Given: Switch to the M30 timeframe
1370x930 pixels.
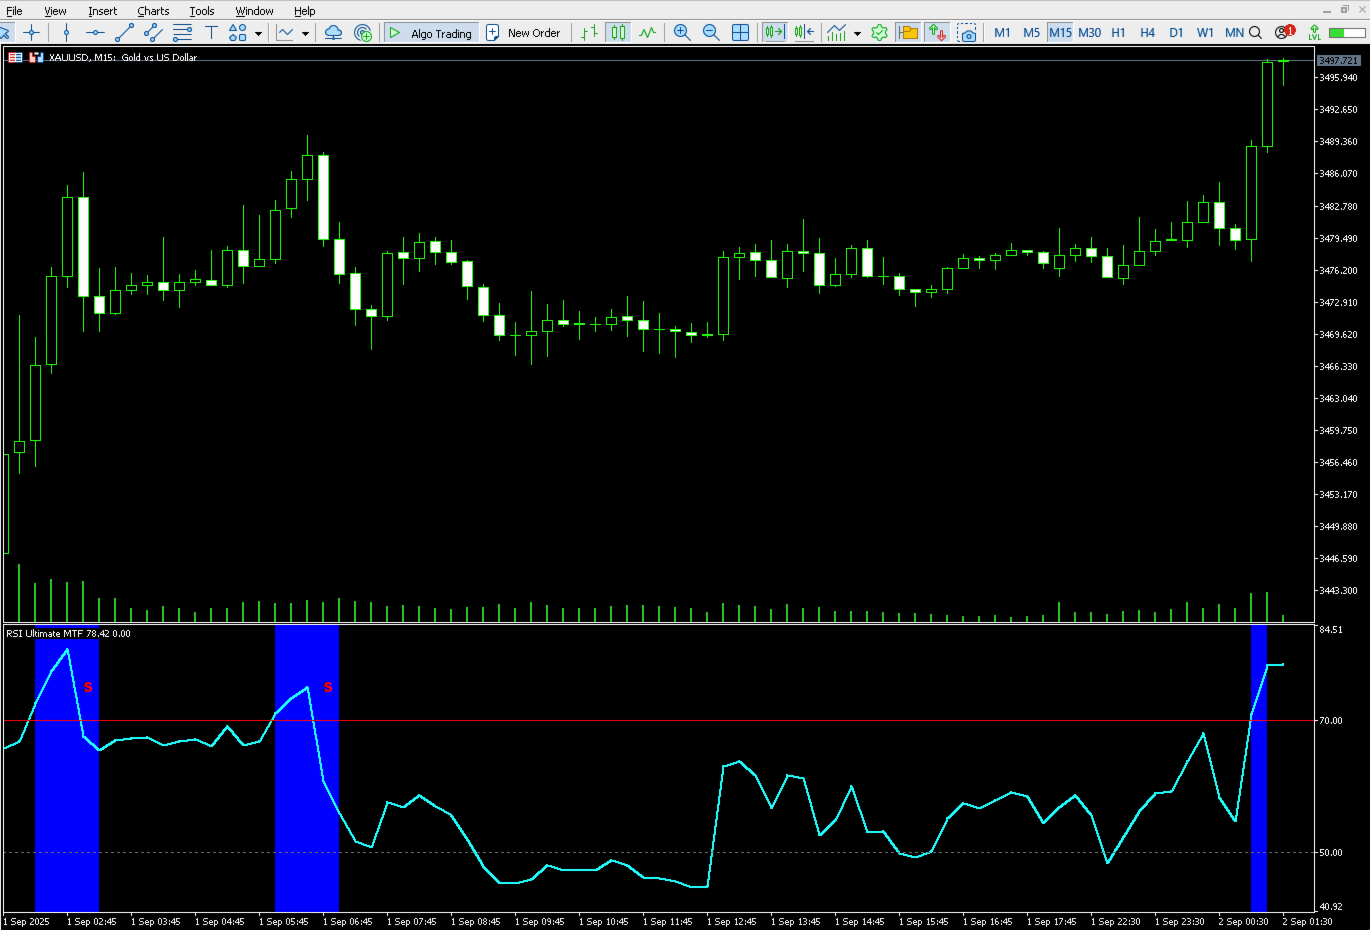Looking at the screenshot, I should (x=1089, y=33).
